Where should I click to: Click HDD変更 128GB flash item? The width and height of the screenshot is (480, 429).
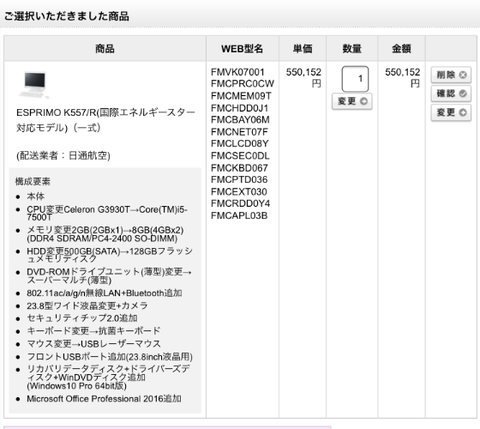click(110, 255)
